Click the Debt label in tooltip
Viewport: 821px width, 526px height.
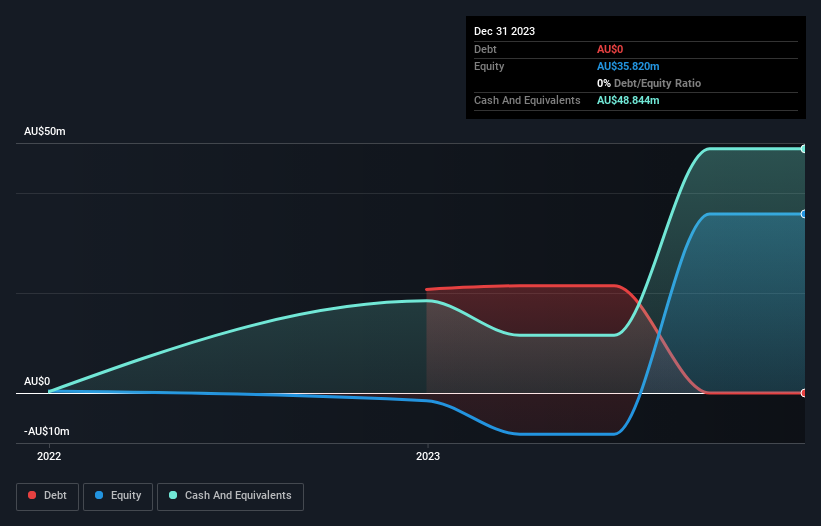click(485, 49)
